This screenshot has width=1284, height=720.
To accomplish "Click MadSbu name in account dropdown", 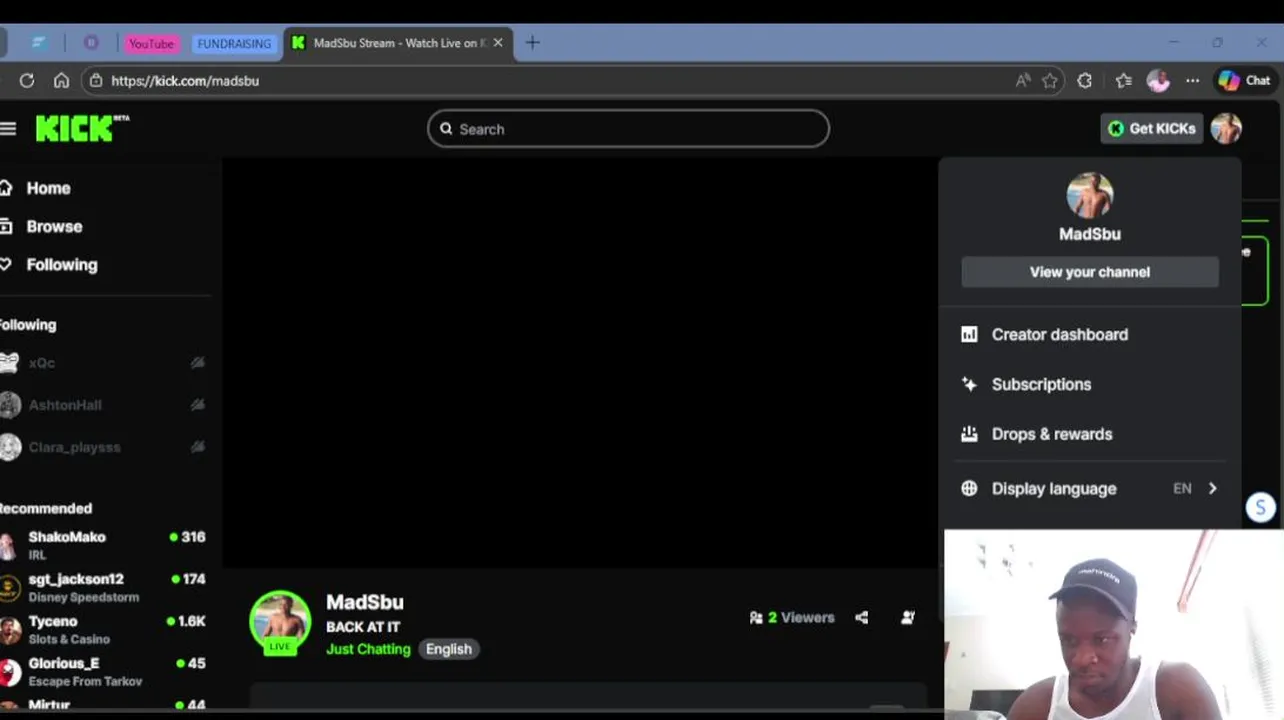I will pos(1090,234).
